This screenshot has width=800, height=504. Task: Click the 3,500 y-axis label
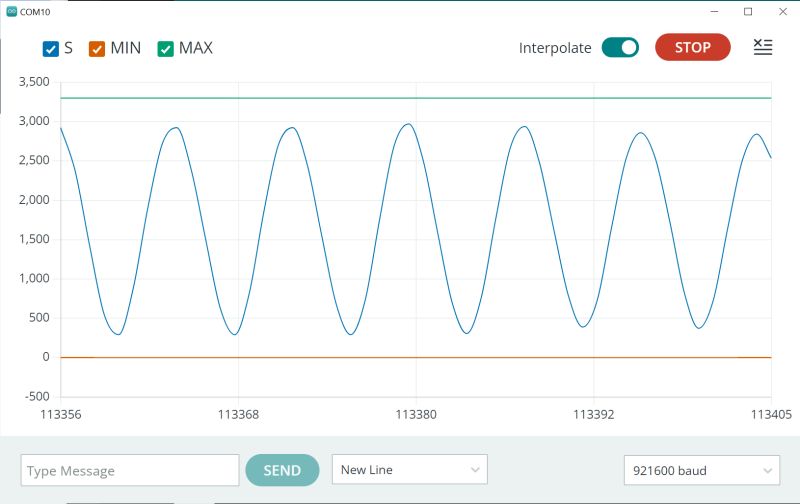[x=34, y=82]
